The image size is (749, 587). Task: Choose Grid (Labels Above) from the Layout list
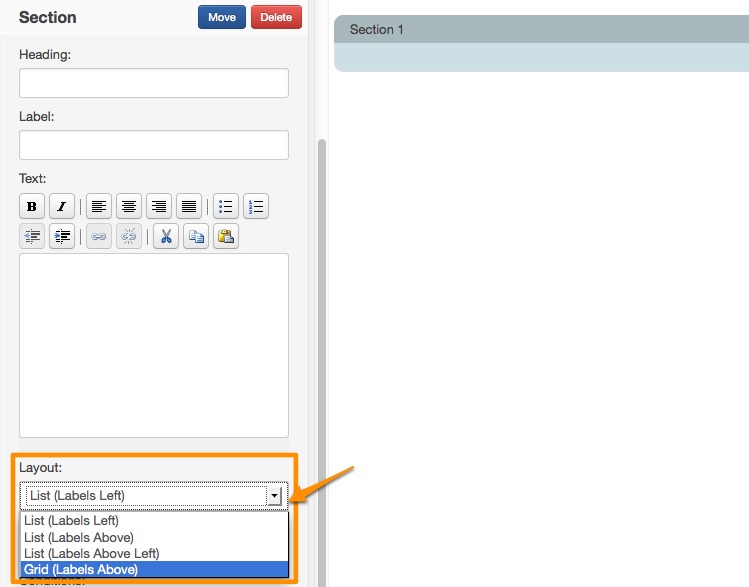pyautogui.click(x=81, y=569)
